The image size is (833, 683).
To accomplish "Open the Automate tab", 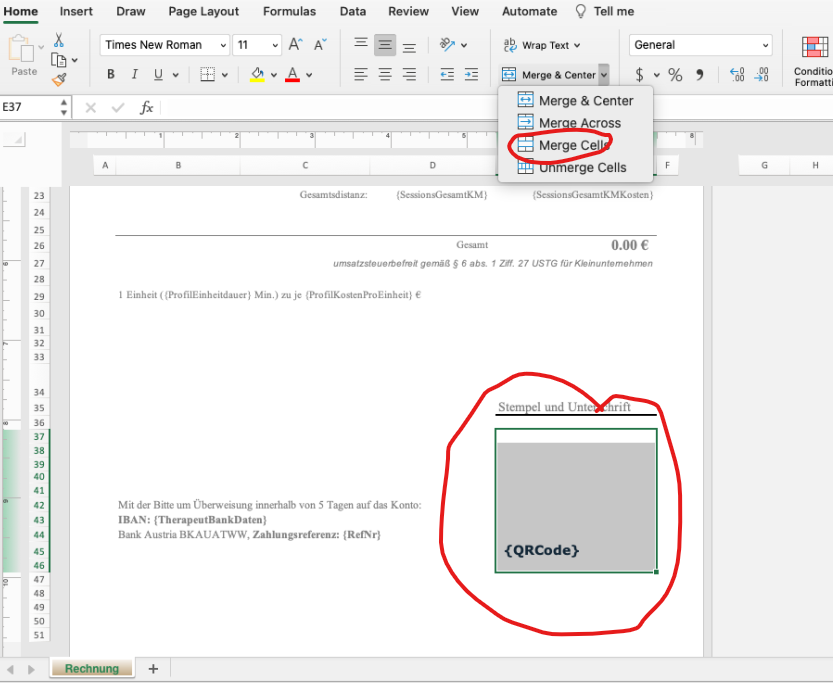I will [529, 11].
